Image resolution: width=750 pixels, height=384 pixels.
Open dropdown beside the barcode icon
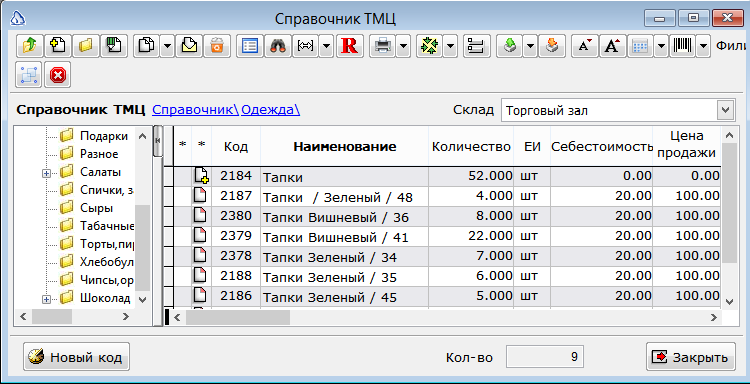(703, 45)
